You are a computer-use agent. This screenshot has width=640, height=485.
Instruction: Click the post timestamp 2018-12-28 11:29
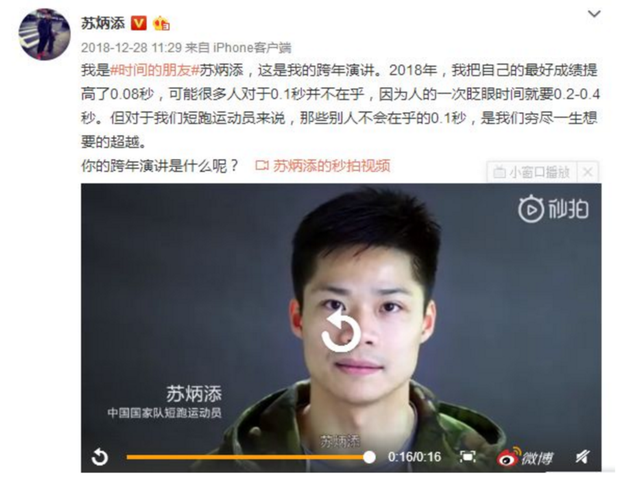coord(131,48)
